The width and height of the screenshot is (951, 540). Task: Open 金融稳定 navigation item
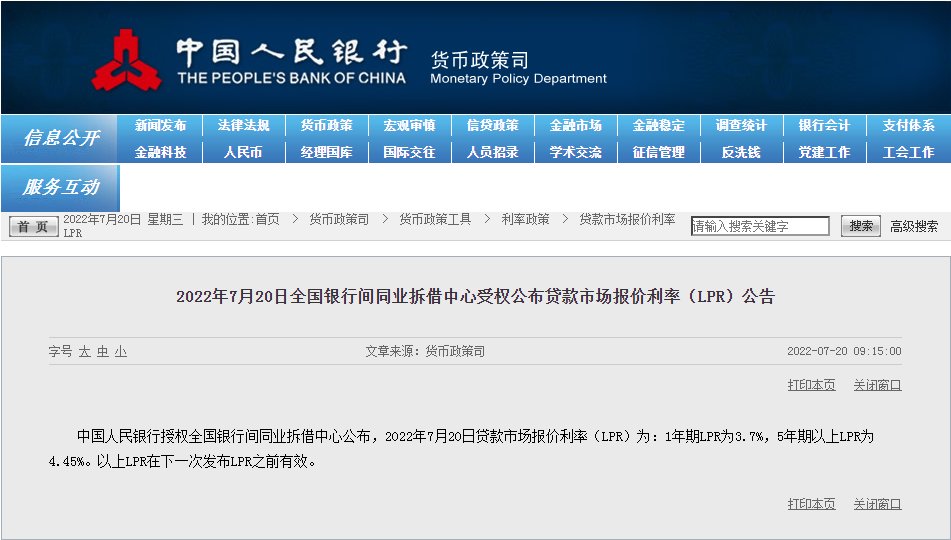659,126
